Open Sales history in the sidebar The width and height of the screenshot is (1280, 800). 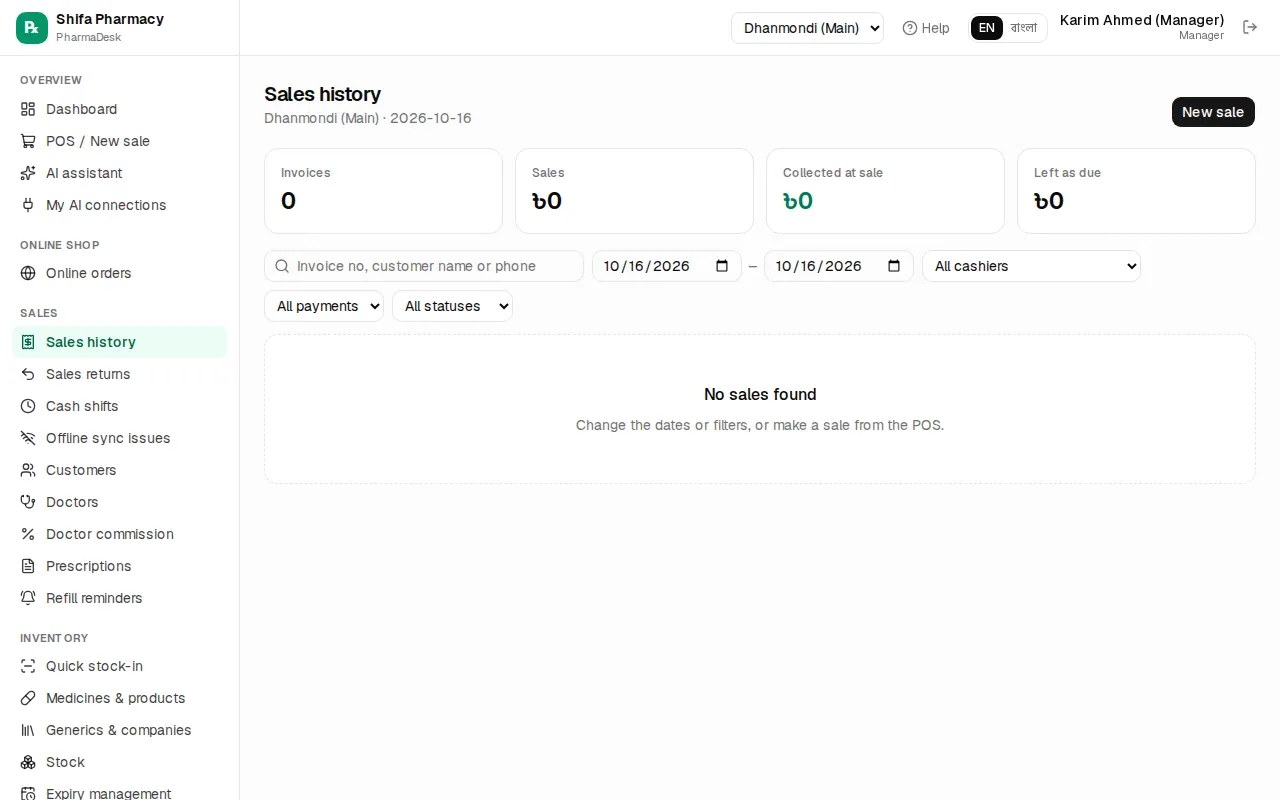[119, 342]
